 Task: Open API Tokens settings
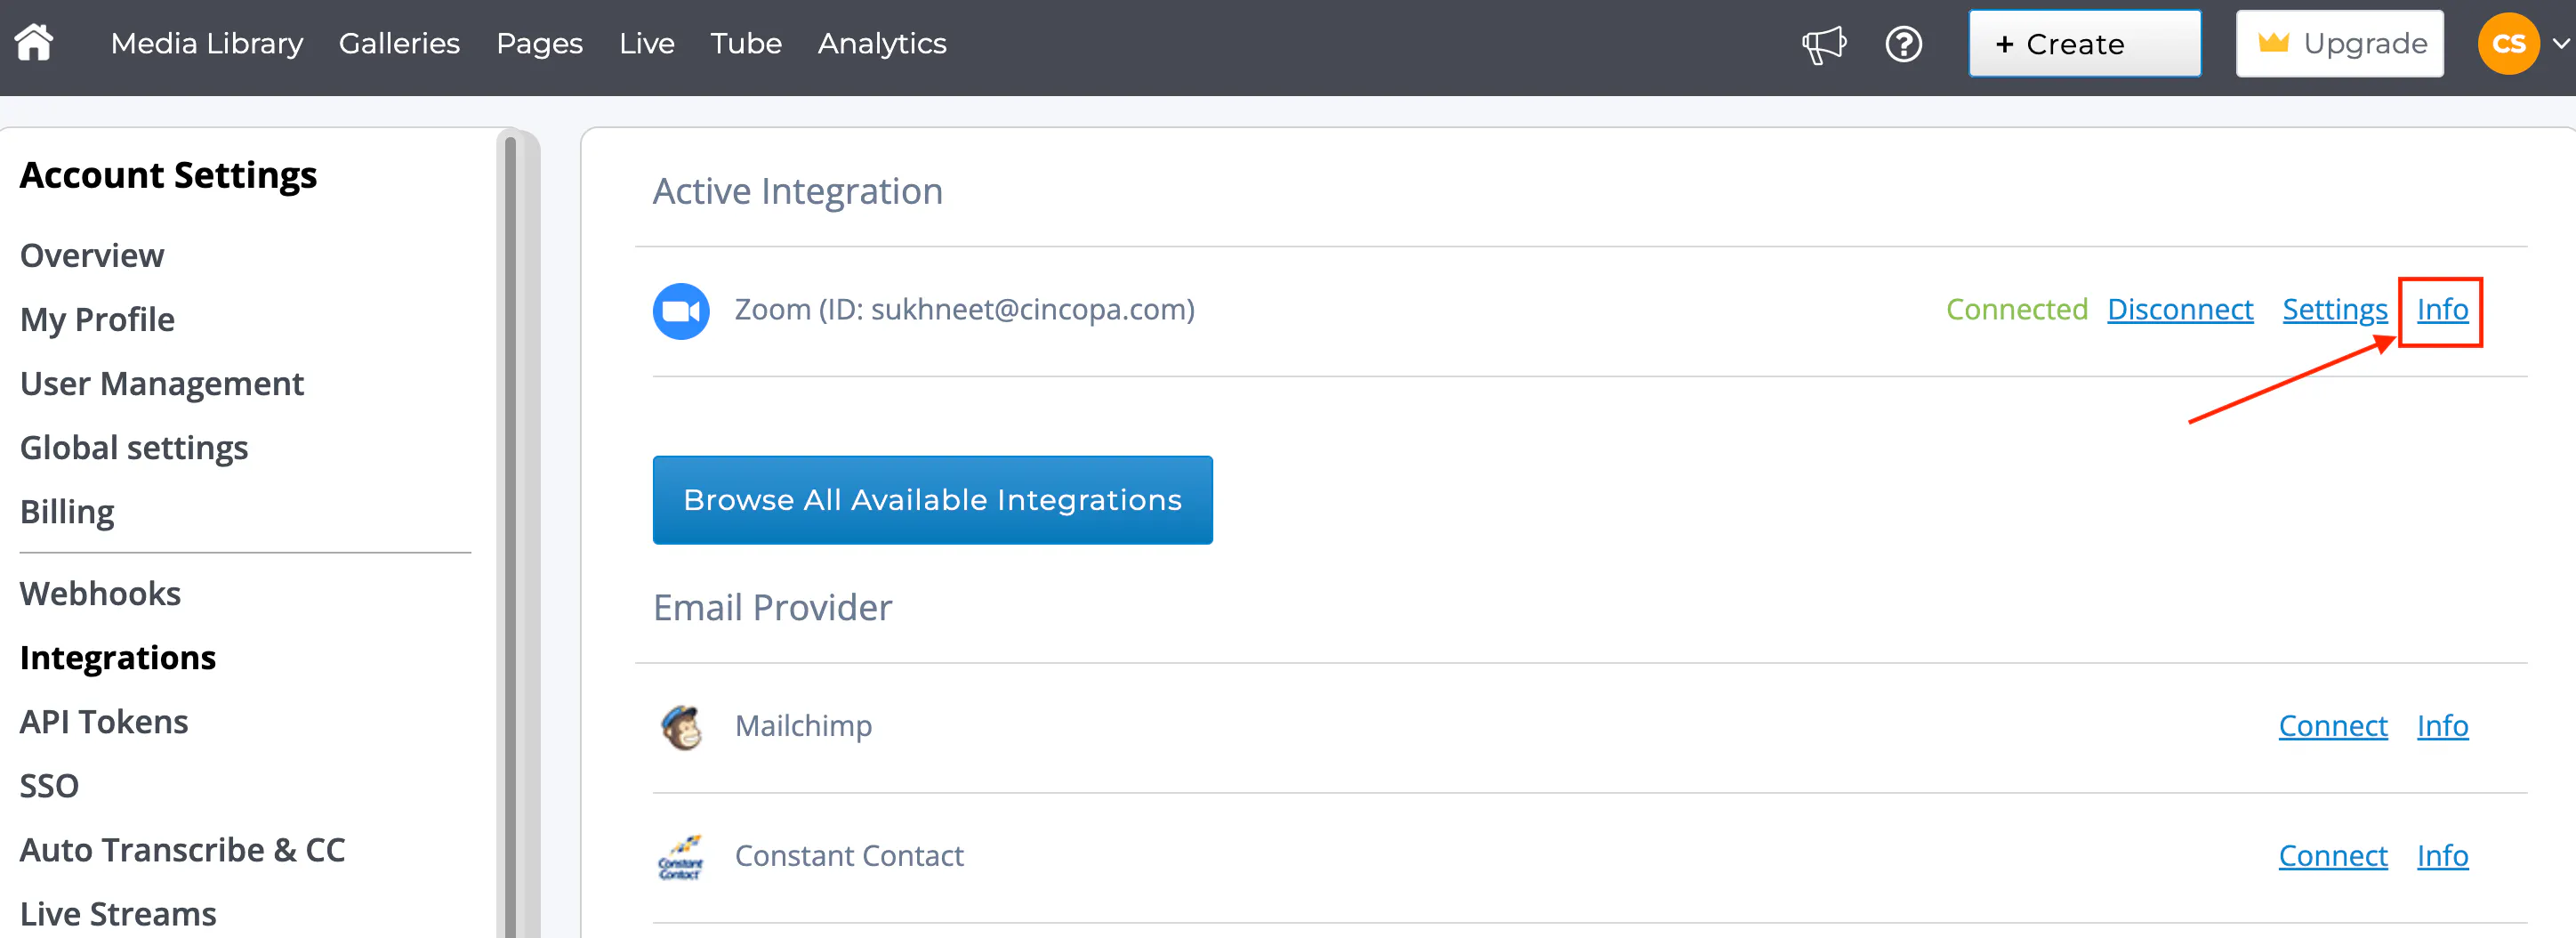[104, 722]
